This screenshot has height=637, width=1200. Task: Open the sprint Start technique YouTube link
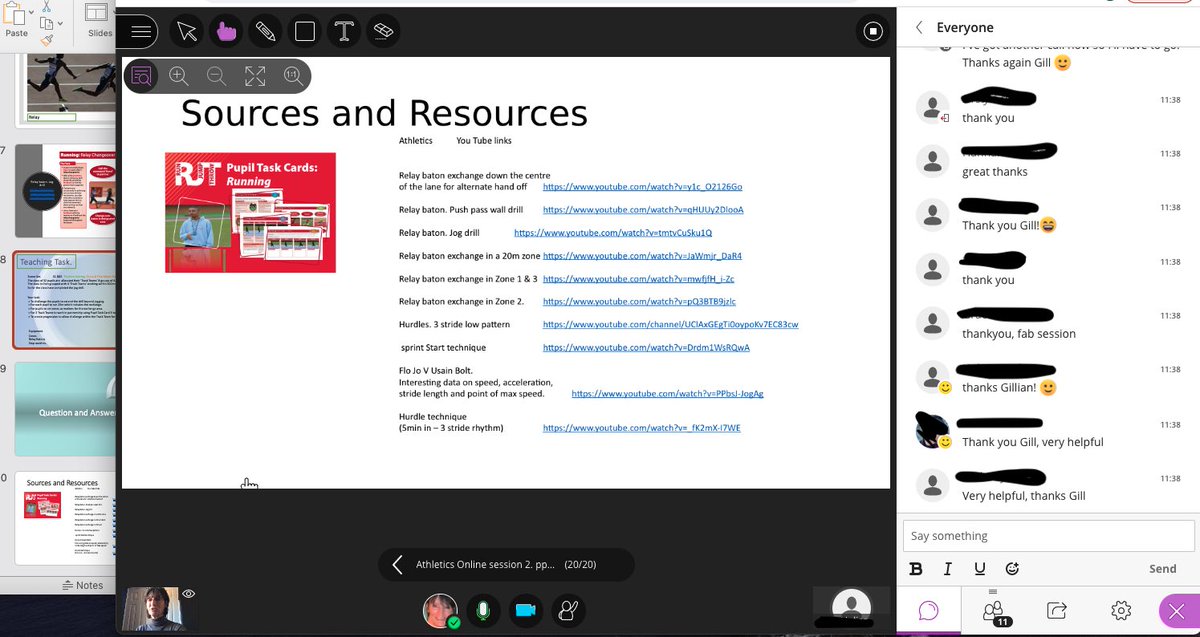646,348
